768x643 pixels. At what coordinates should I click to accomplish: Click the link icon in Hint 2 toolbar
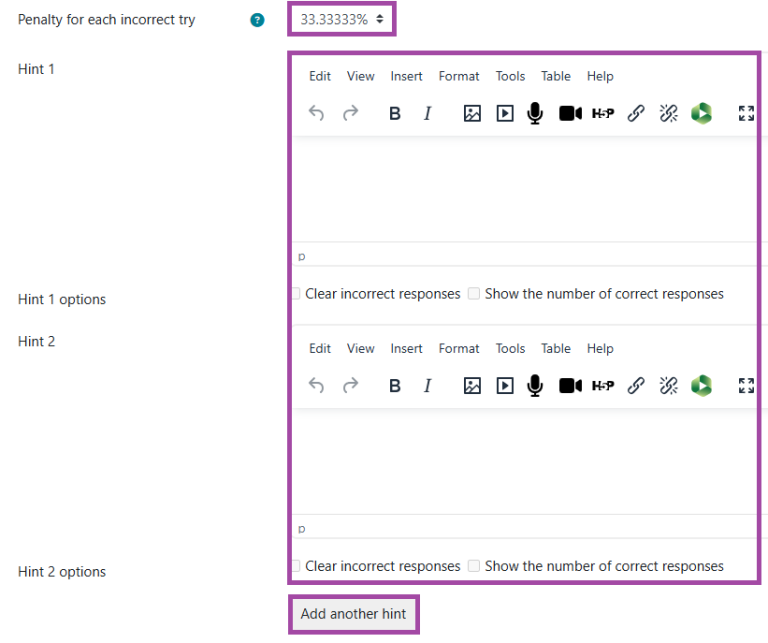pyautogui.click(x=636, y=386)
